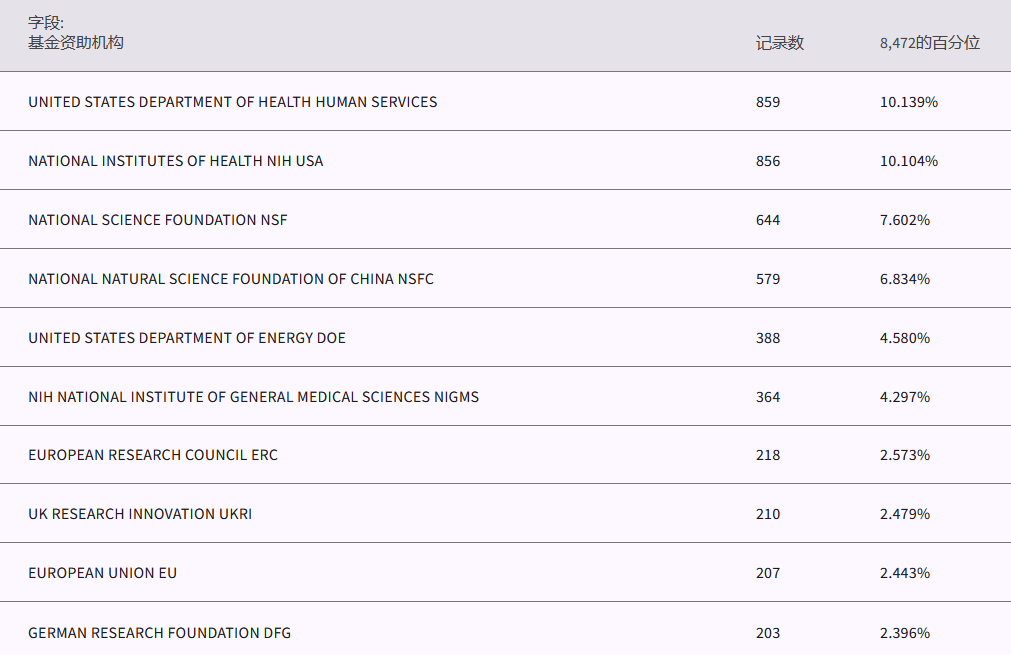The height and width of the screenshot is (655, 1011).
Task: Click NIH National Institute of General Medical Sciences
Action: click(253, 397)
